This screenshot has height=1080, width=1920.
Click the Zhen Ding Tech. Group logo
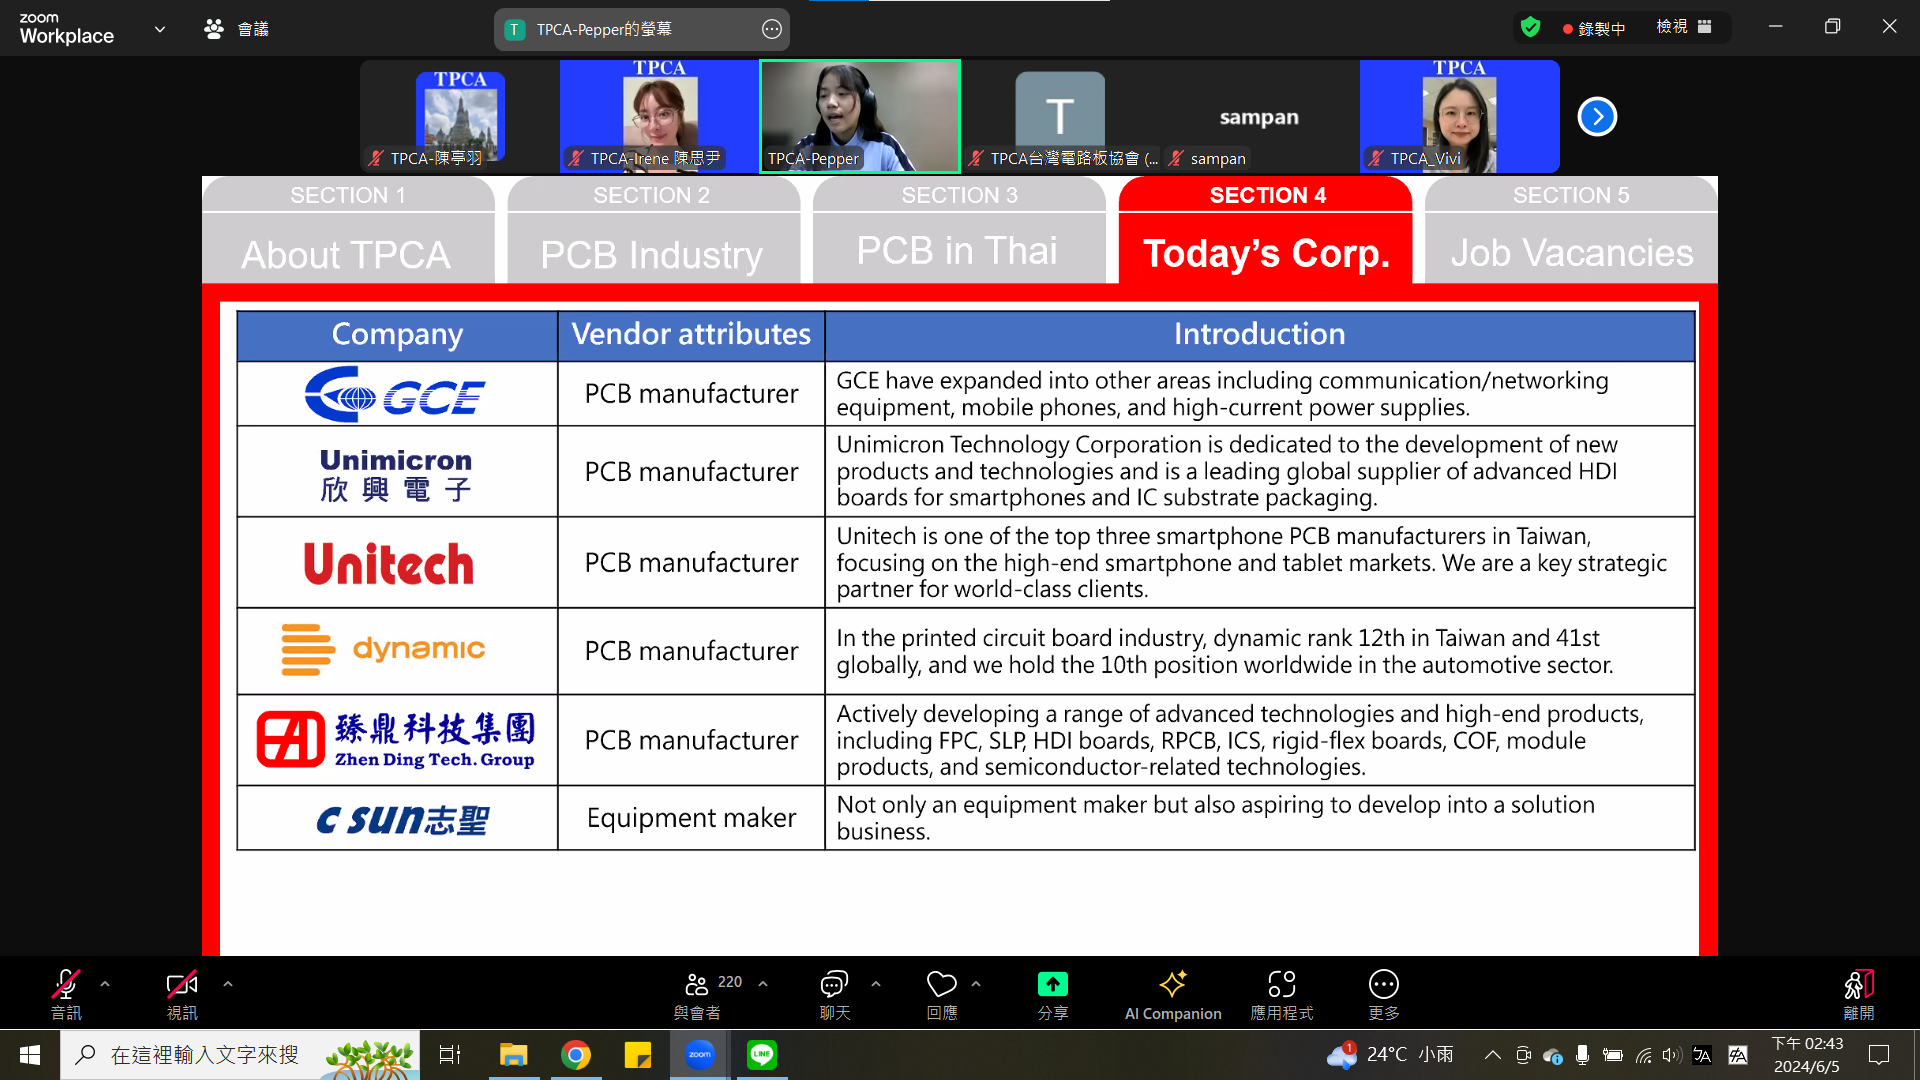click(396, 740)
